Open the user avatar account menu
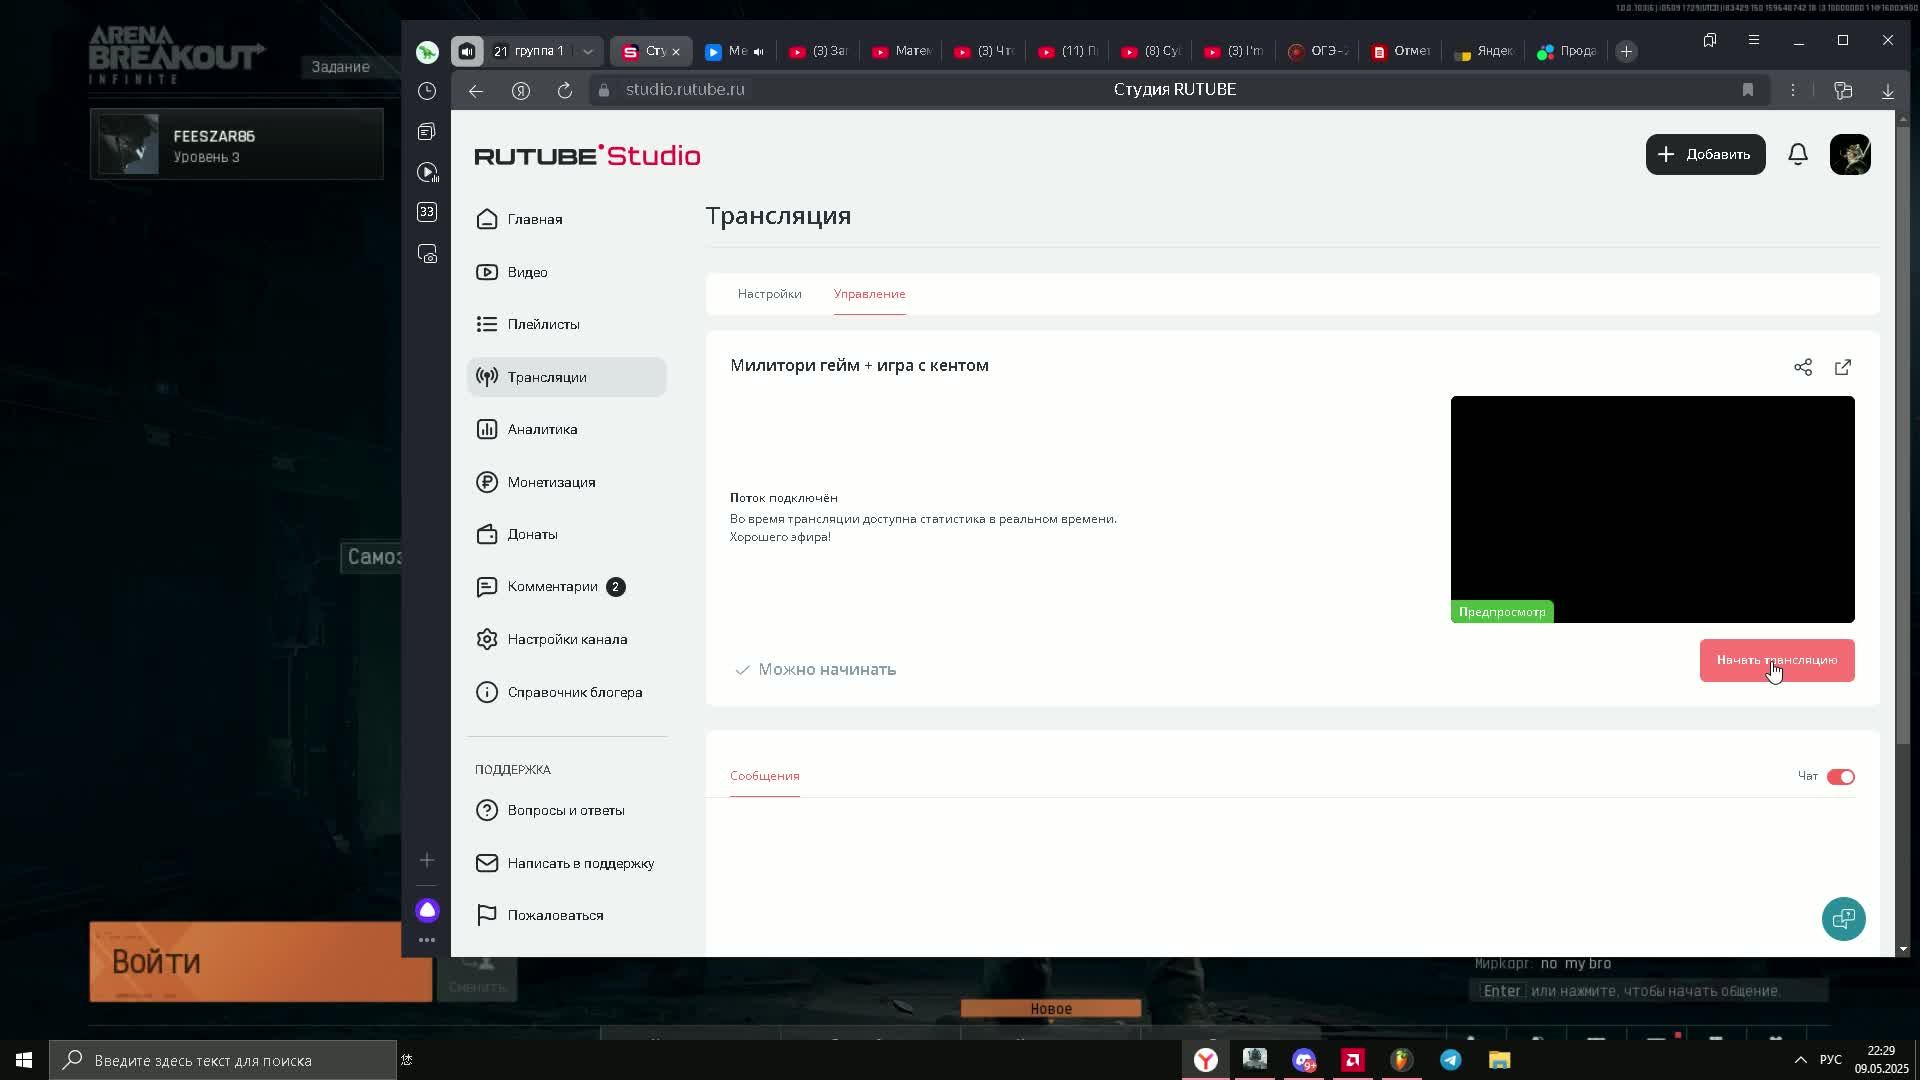The image size is (1920, 1080). 1849,155
